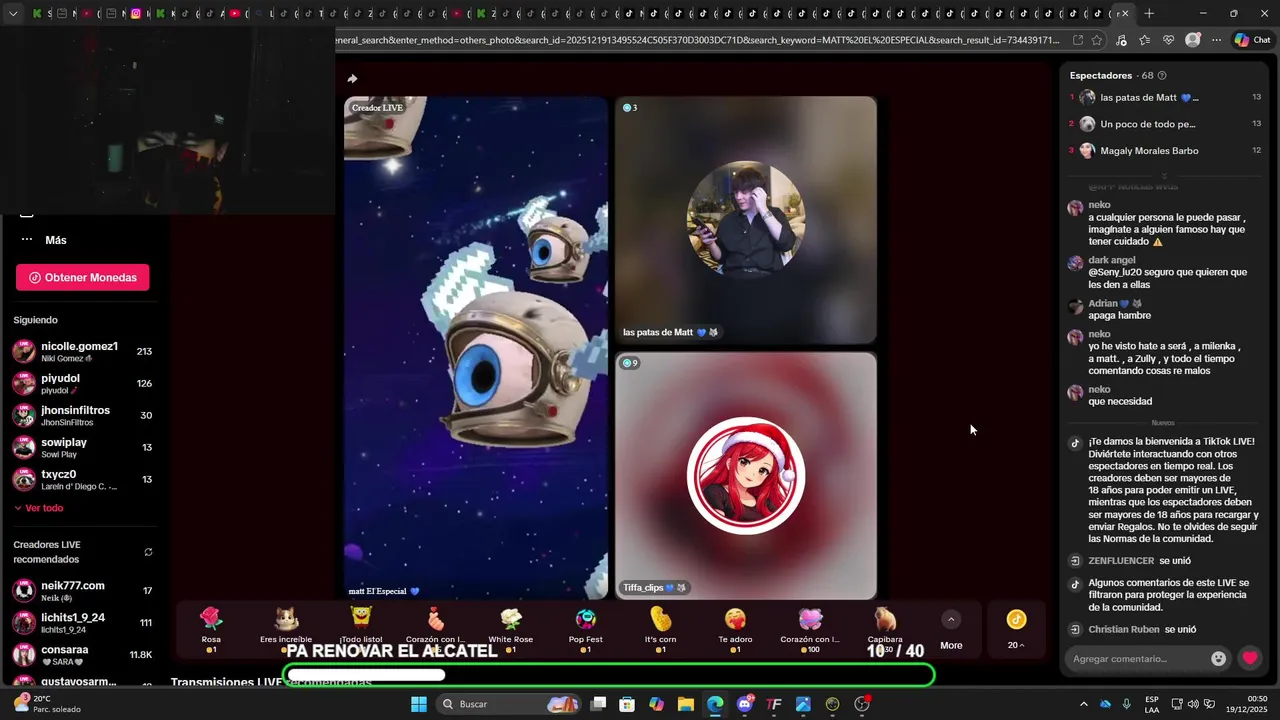Click the taskbar microphone tray icon
The height and width of the screenshot is (720, 1280).
tap(1126, 704)
